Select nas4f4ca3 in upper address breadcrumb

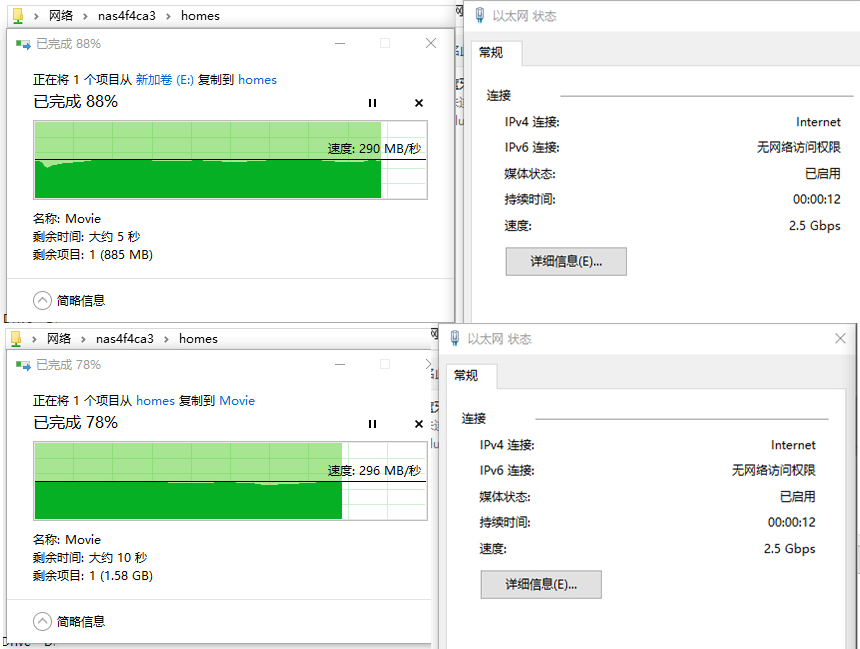pos(127,16)
